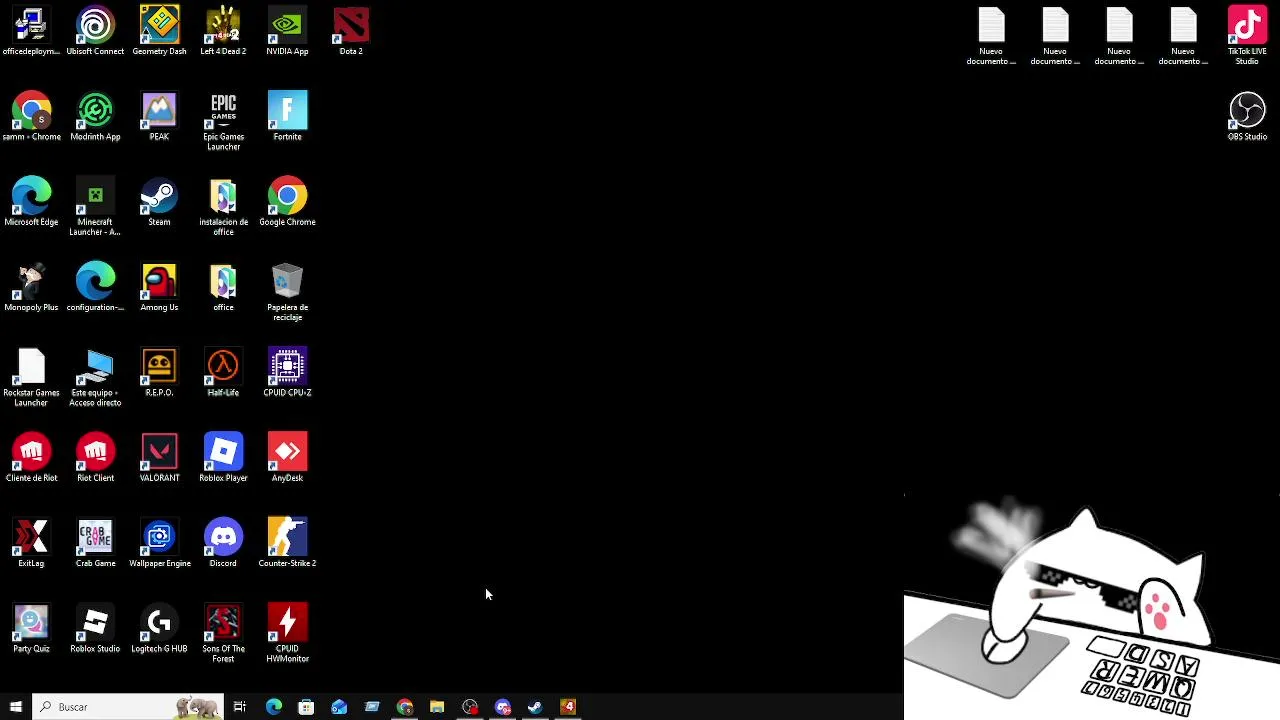Select the VALORANT desktop icon
Viewport: 1280px width, 720px height.
[159, 458]
